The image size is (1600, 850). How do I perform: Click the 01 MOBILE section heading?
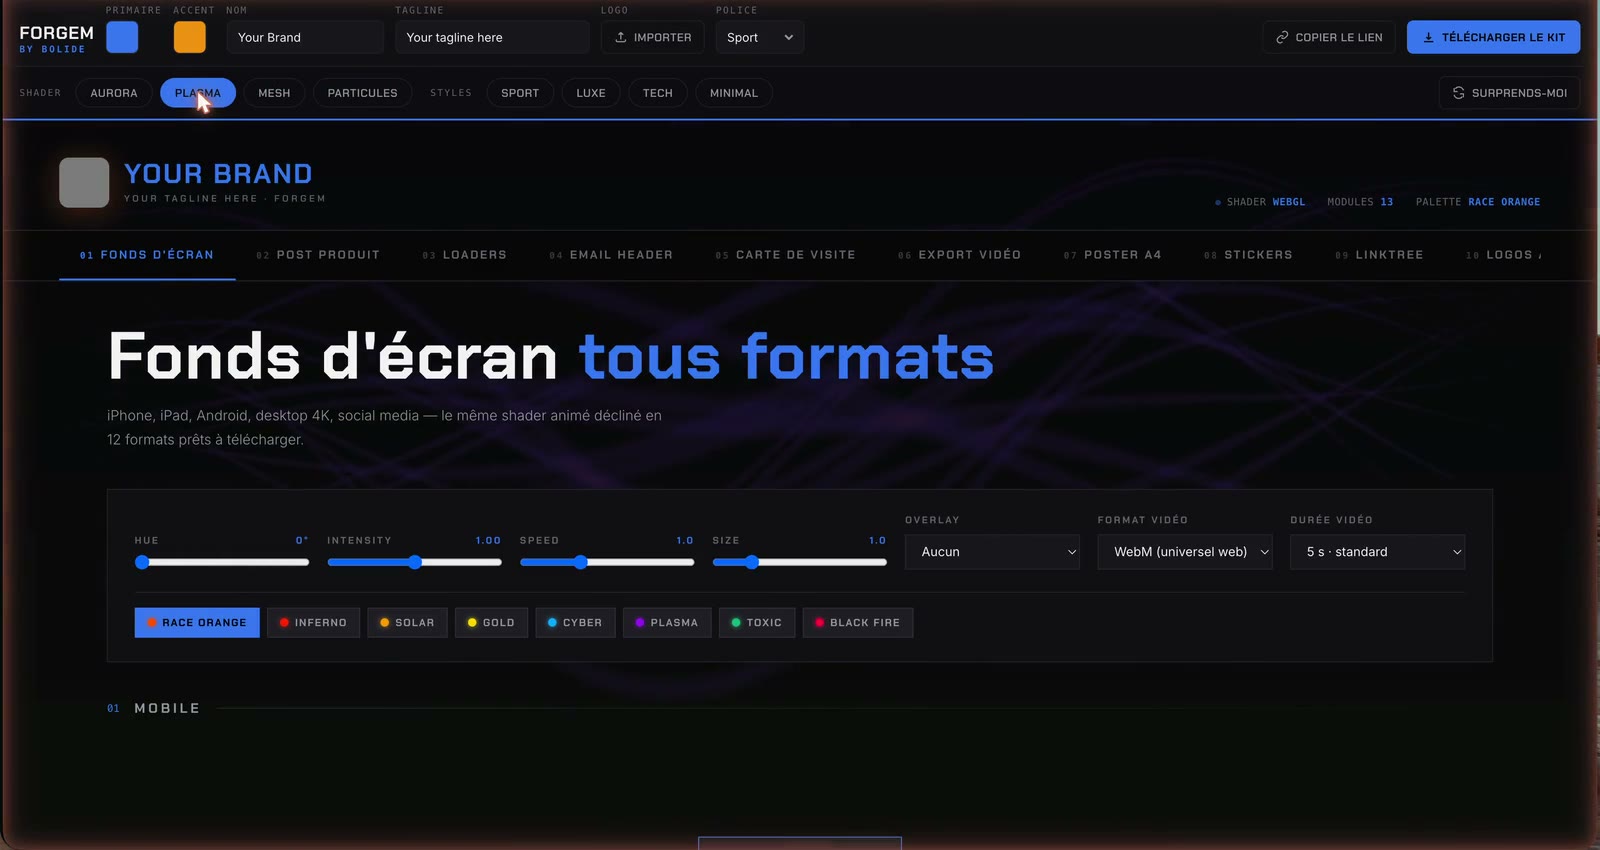pos(153,708)
